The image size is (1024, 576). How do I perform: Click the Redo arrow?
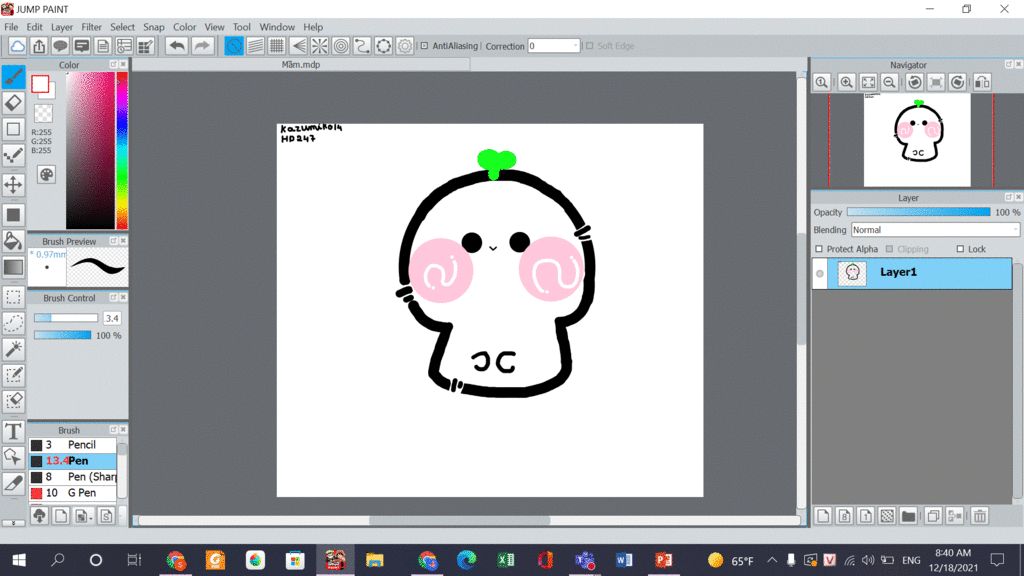pos(202,46)
